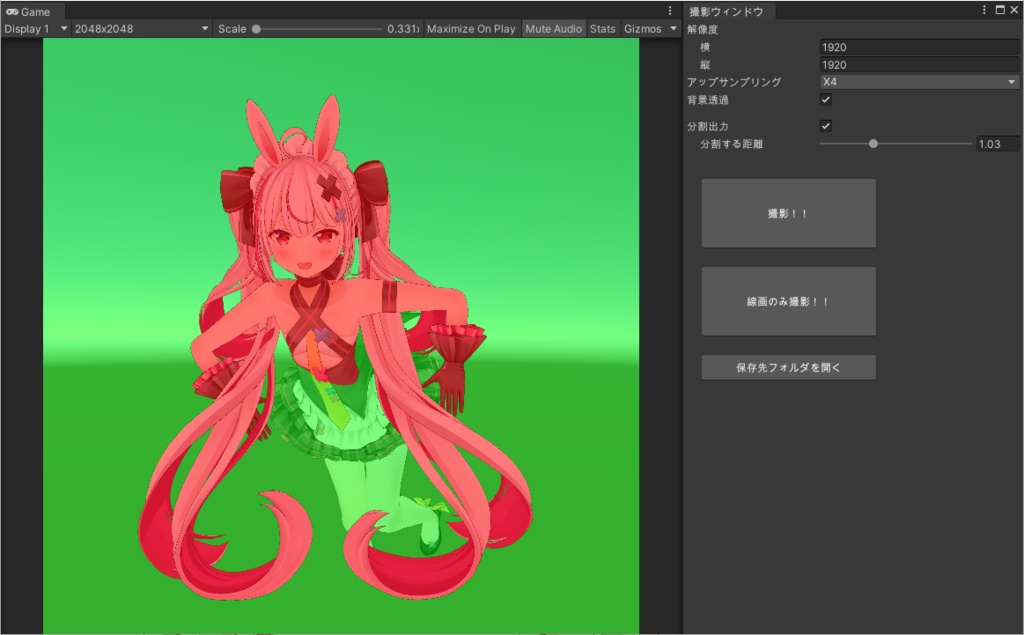Screen dimensions: 1024x635
Task: Click the 分割する距離 slider handle
Action: [x=872, y=143]
